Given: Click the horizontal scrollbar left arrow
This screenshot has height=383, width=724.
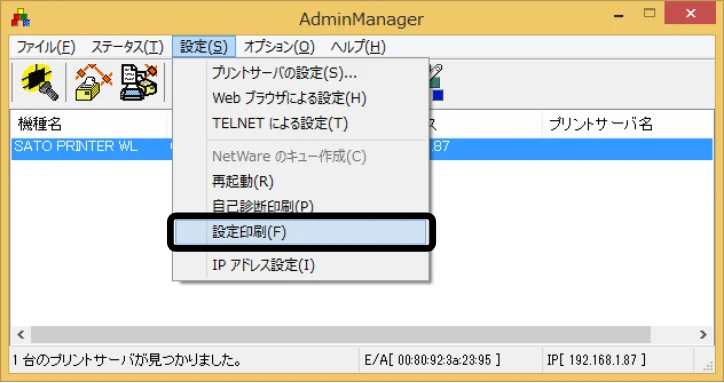Looking at the screenshot, I should 21,334.
